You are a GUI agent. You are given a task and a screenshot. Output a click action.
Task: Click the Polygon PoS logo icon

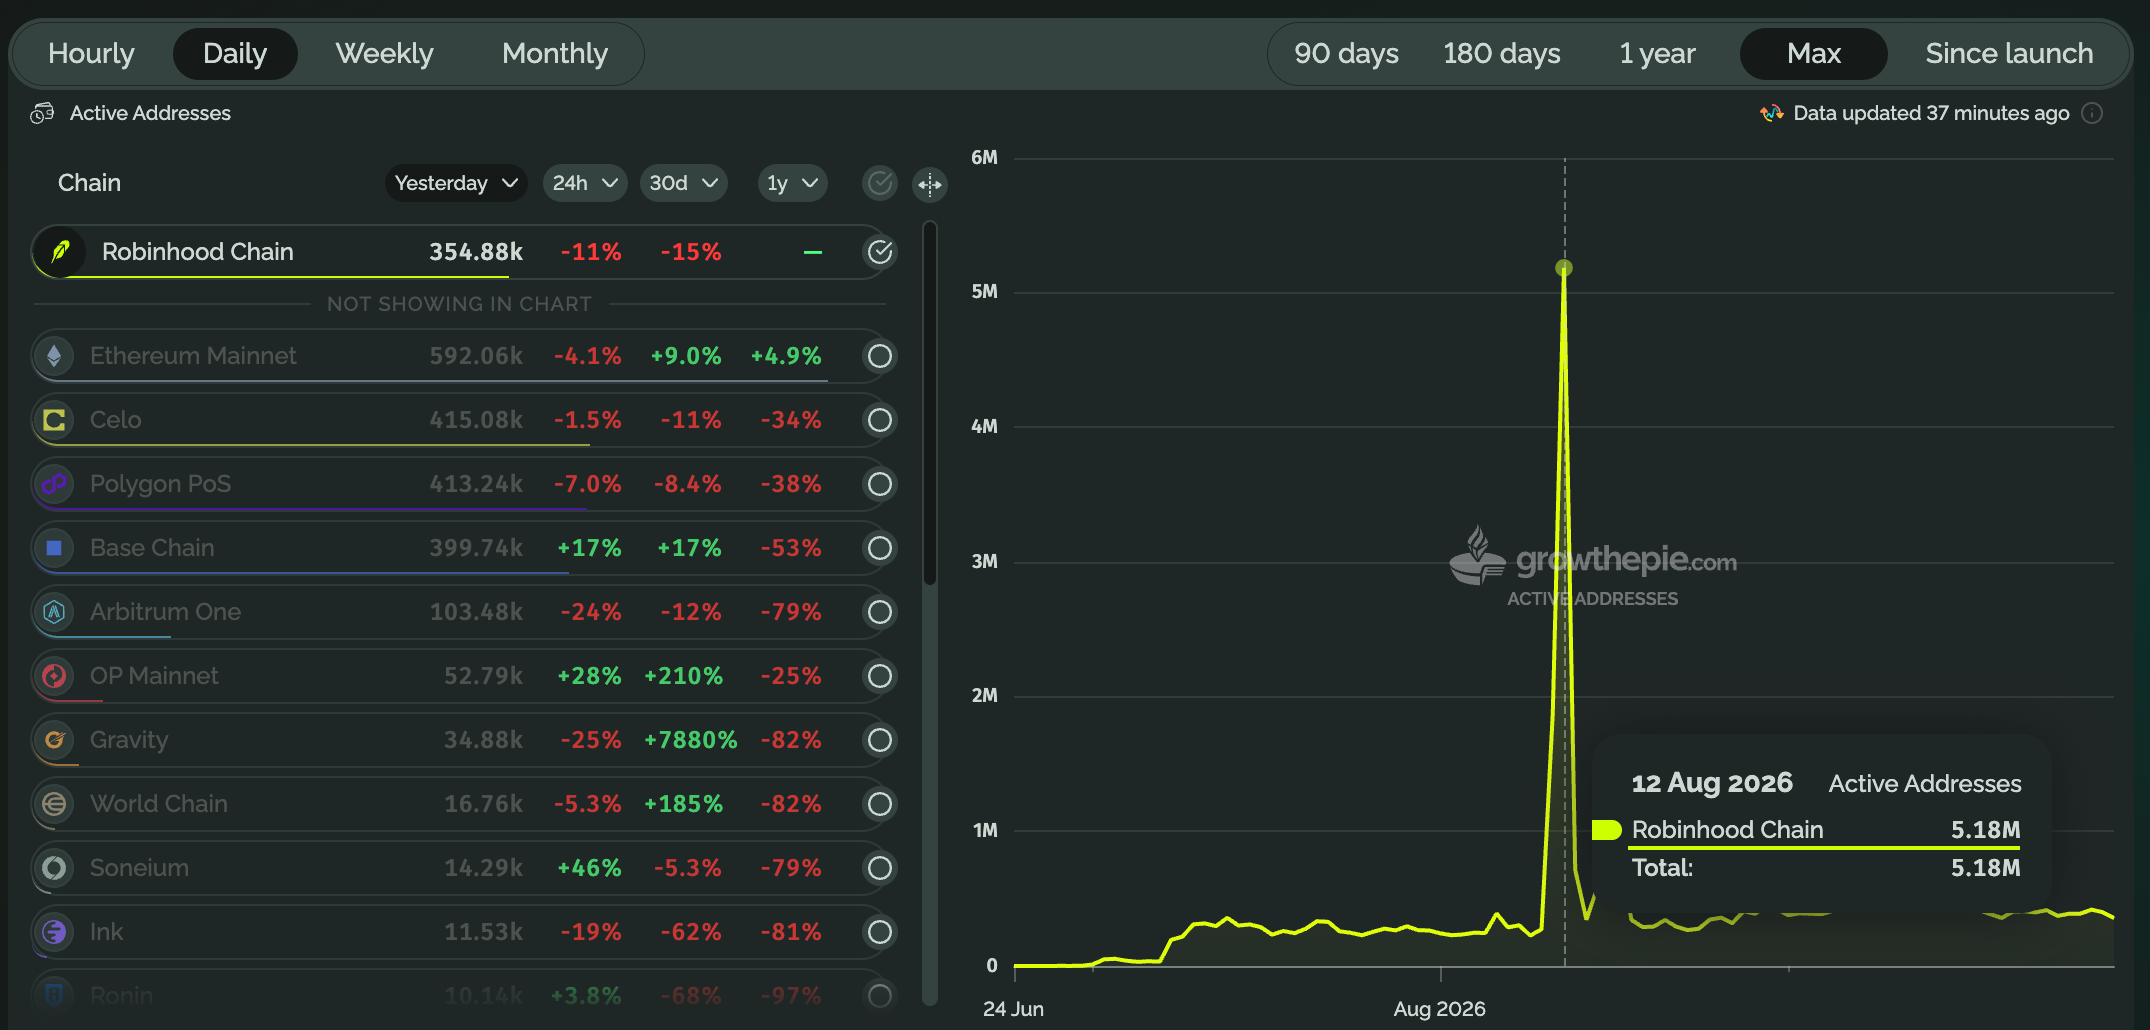54,484
